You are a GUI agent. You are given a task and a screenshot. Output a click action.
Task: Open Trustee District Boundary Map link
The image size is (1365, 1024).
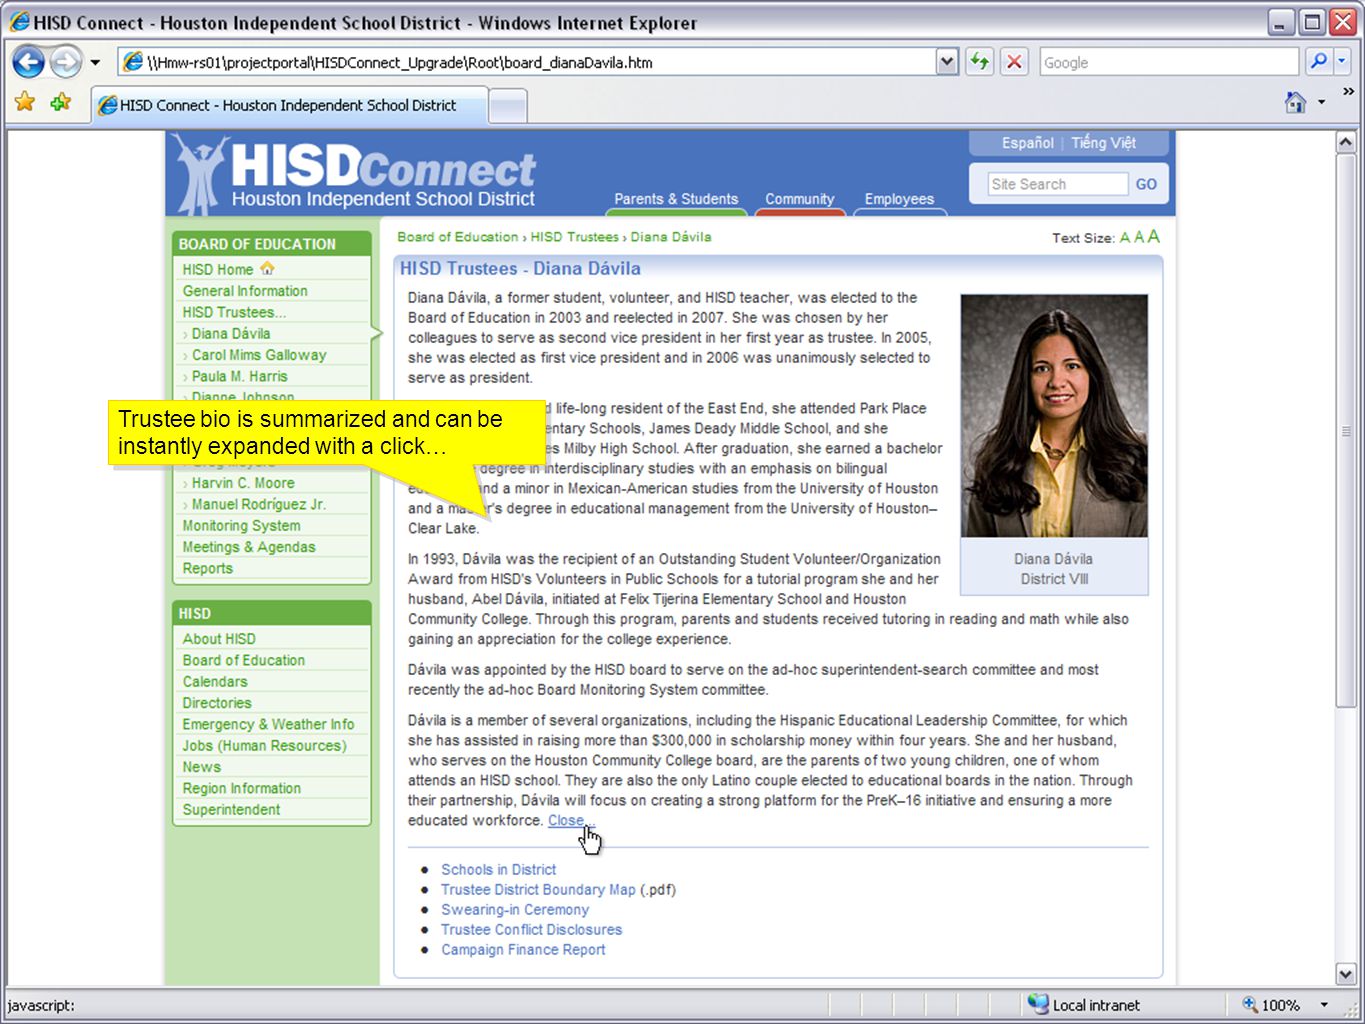[x=538, y=890]
